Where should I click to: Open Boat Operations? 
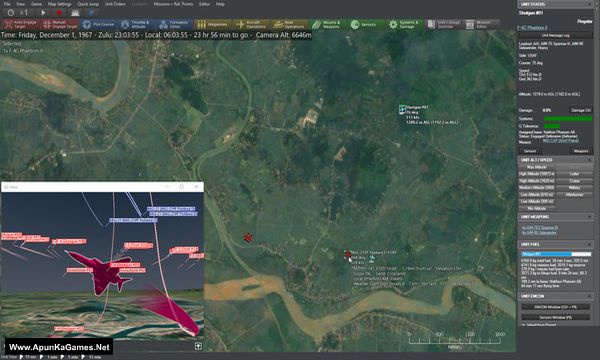290,24
